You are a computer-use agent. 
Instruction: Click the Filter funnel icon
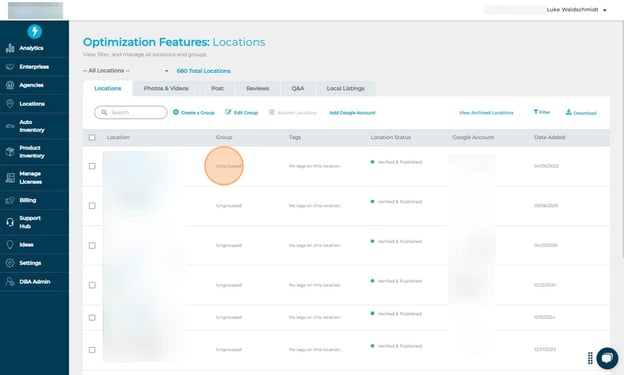pyautogui.click(x=536, y=112)
